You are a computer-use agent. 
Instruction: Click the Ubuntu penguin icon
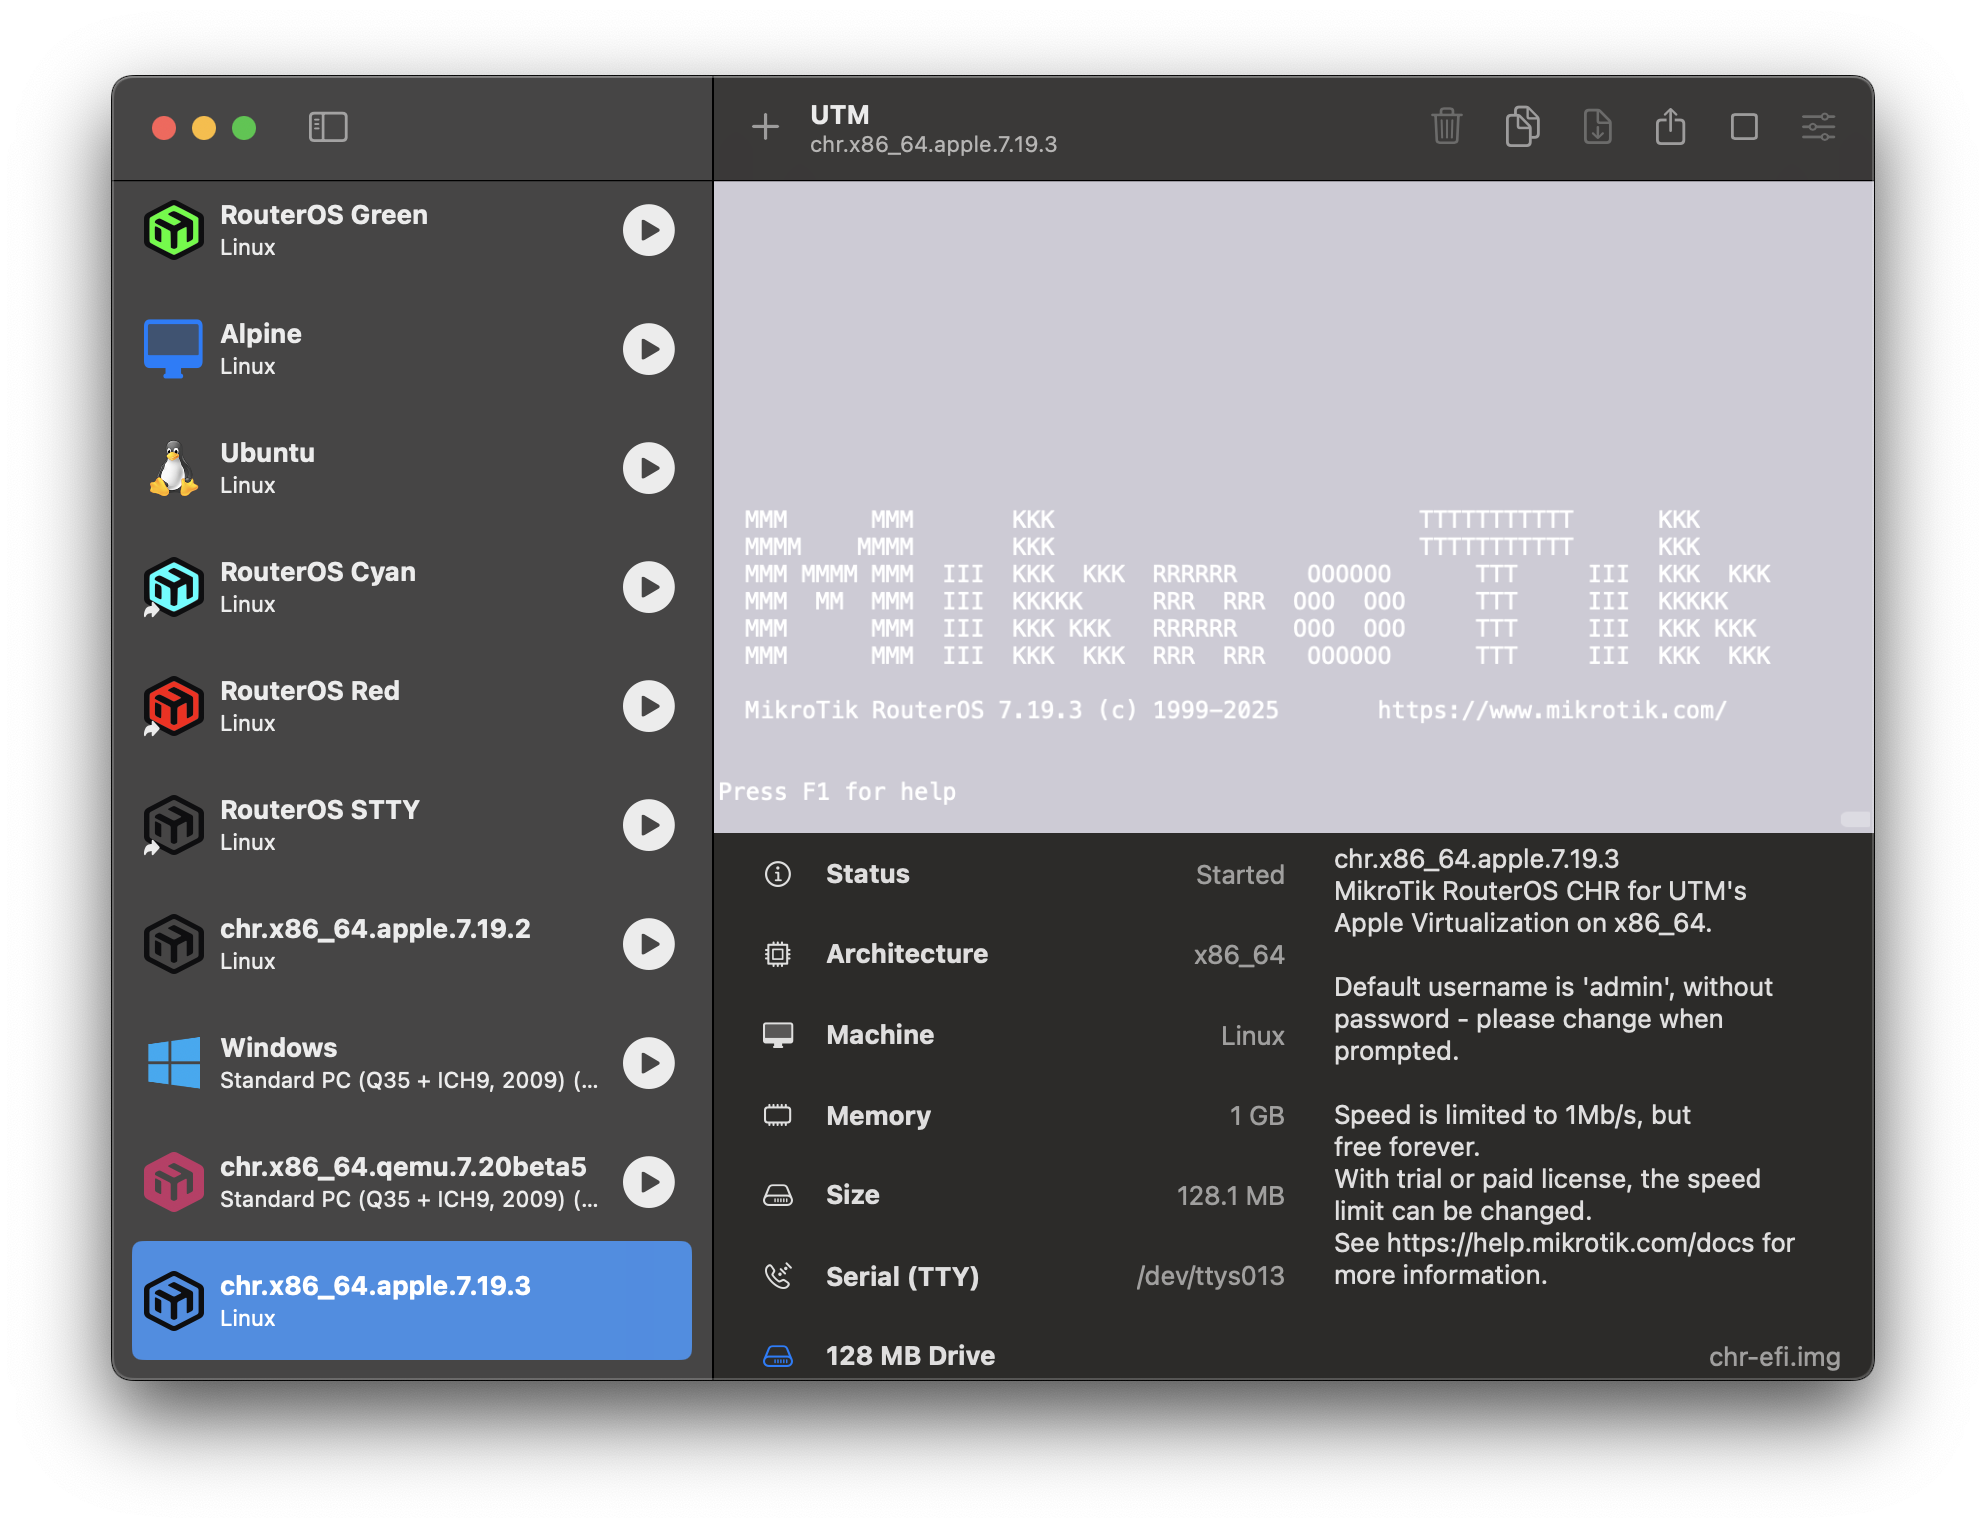[x=174, y=467]
